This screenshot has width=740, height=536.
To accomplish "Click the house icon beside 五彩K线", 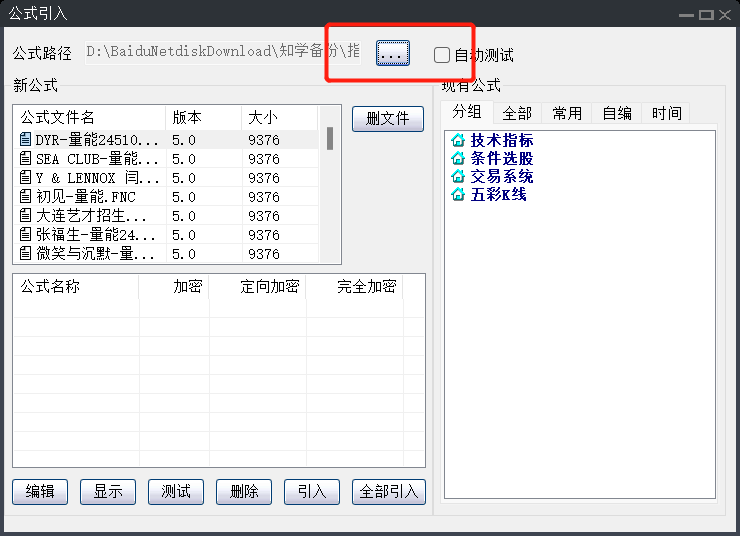I will (x=458, y=194).
